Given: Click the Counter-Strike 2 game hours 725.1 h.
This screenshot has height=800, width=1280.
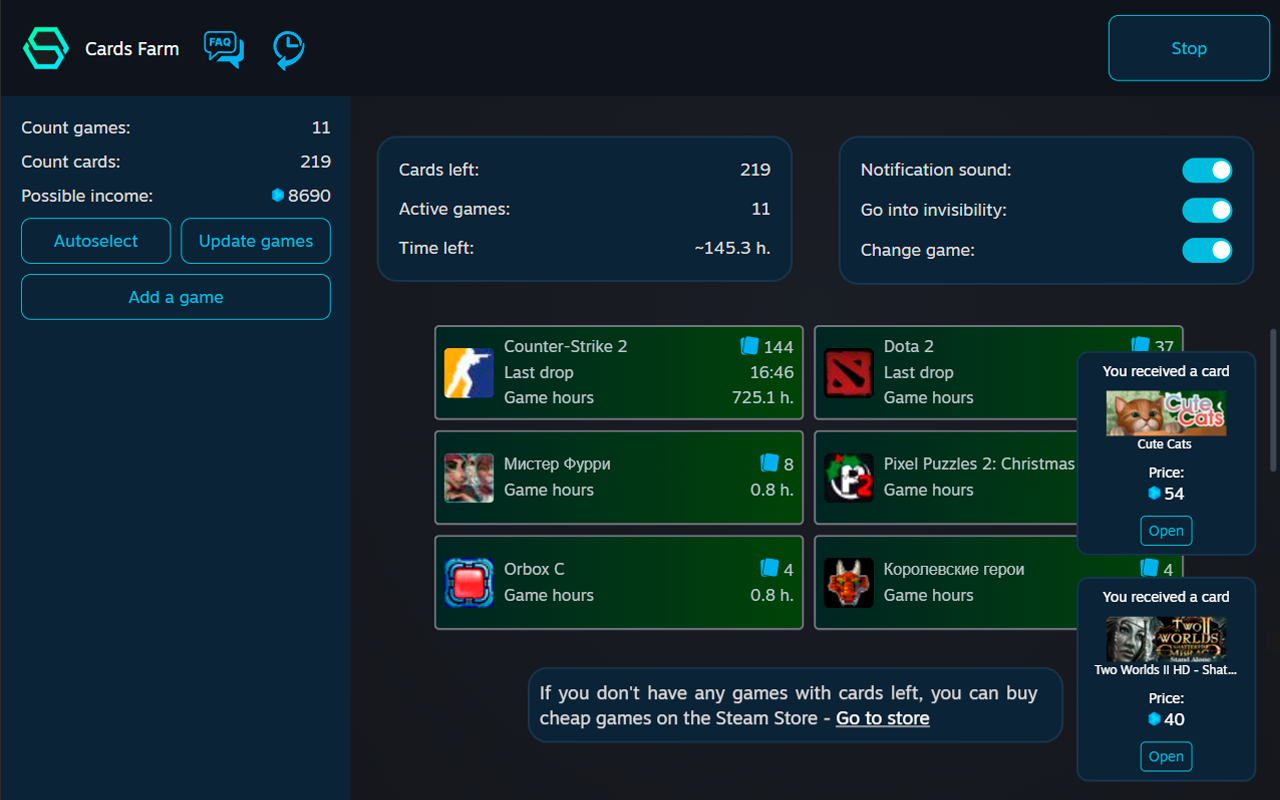Looking at the screenshot, I should tap(763, 398).
